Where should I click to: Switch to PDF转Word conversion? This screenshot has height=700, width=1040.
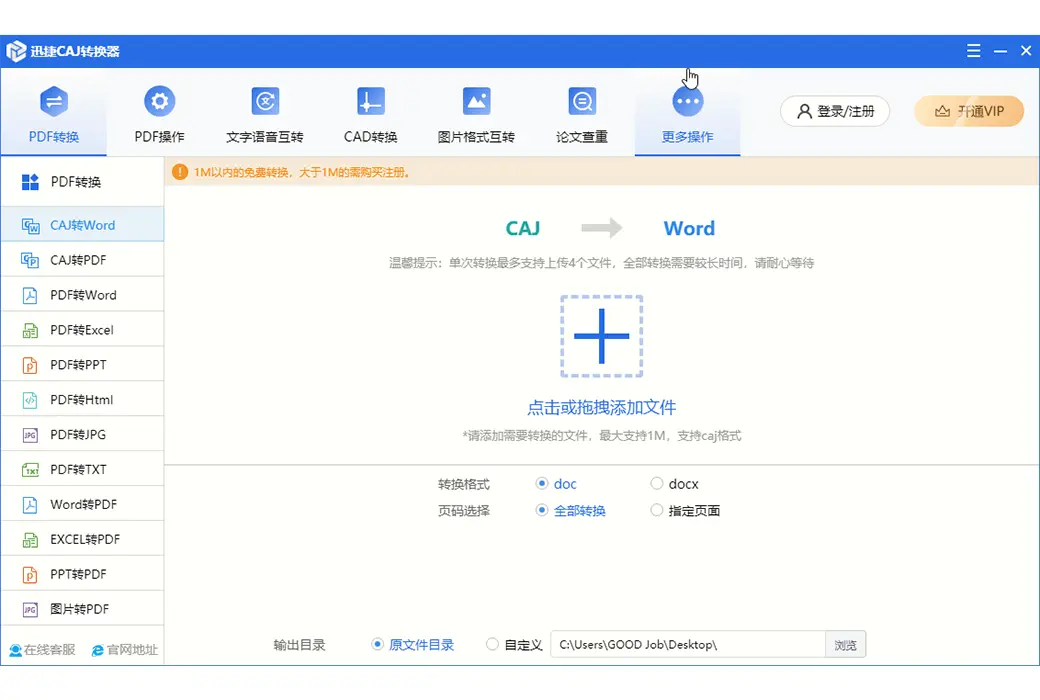(x=82, y=295)
